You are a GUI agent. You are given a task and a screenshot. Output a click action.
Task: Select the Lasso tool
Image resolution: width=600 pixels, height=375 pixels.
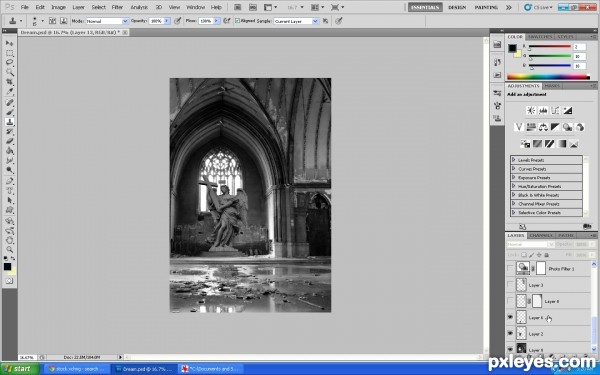pyautogui.click(x=9, y=62)
